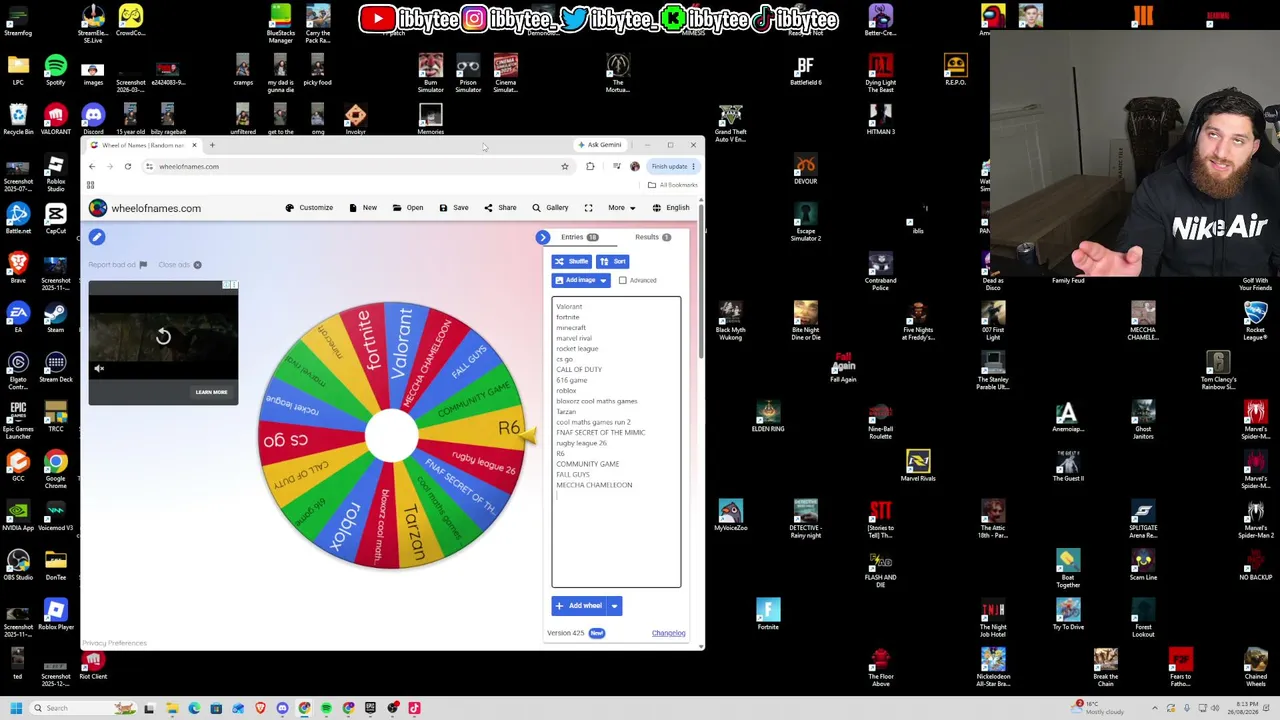
Task: Open Windows Start menu
Action: [x=16, y=708]
